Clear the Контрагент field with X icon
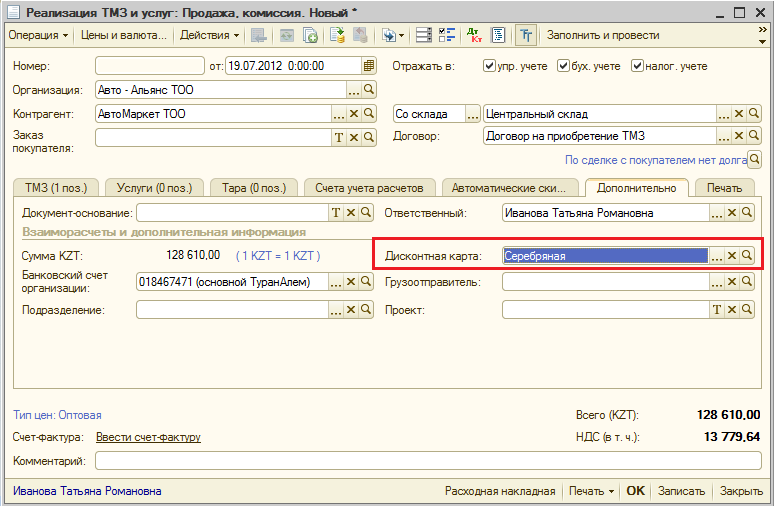Viewport: 774px width, 506px height. tap(353, 114)
